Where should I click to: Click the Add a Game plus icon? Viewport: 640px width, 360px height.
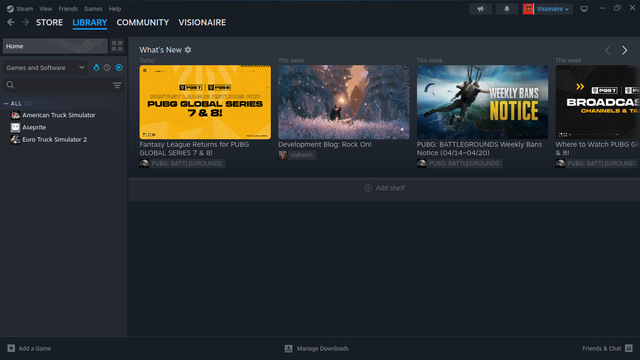11,348
